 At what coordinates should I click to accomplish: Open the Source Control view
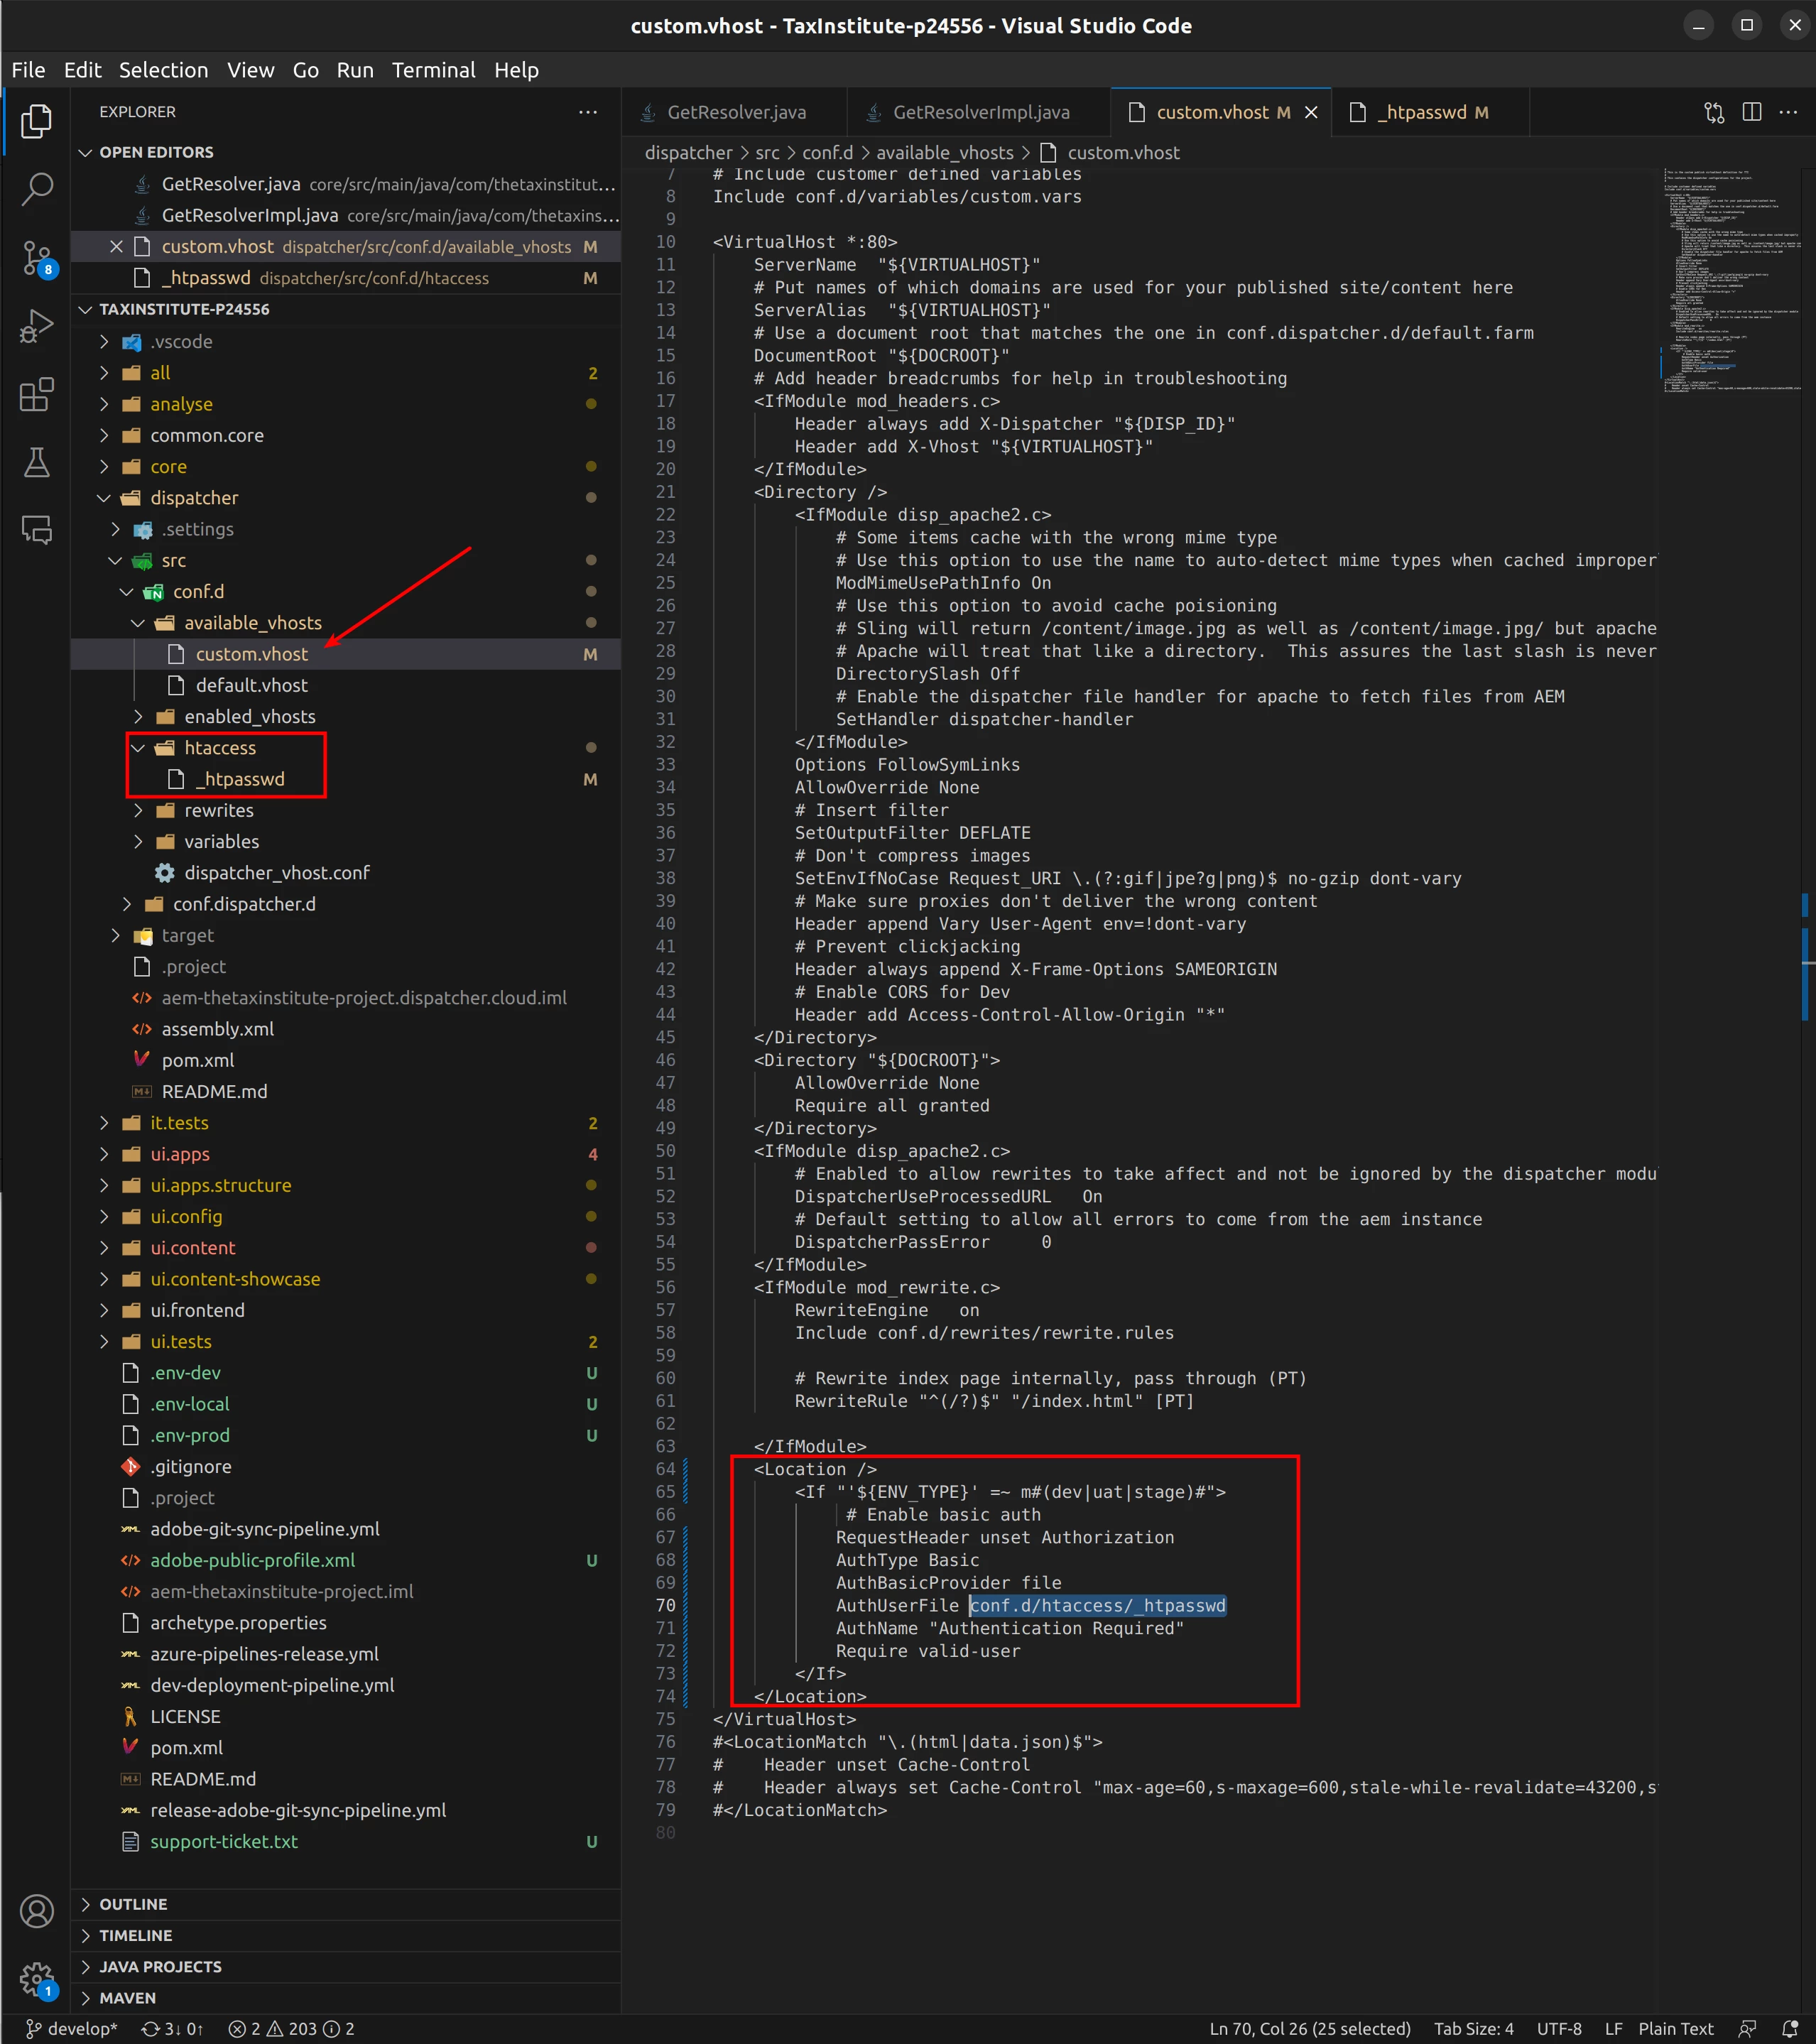[x=37, y=258]
